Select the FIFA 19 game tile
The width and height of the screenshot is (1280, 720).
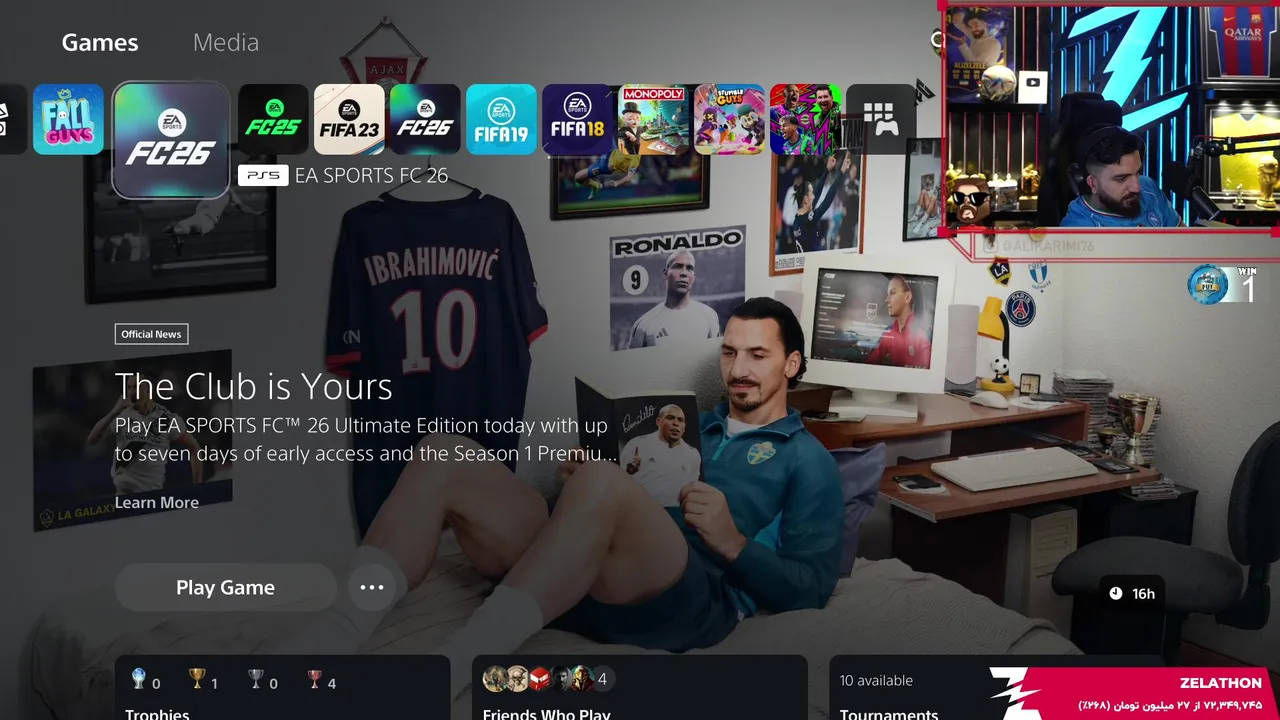pyautogui.click(x=501, y=119)
